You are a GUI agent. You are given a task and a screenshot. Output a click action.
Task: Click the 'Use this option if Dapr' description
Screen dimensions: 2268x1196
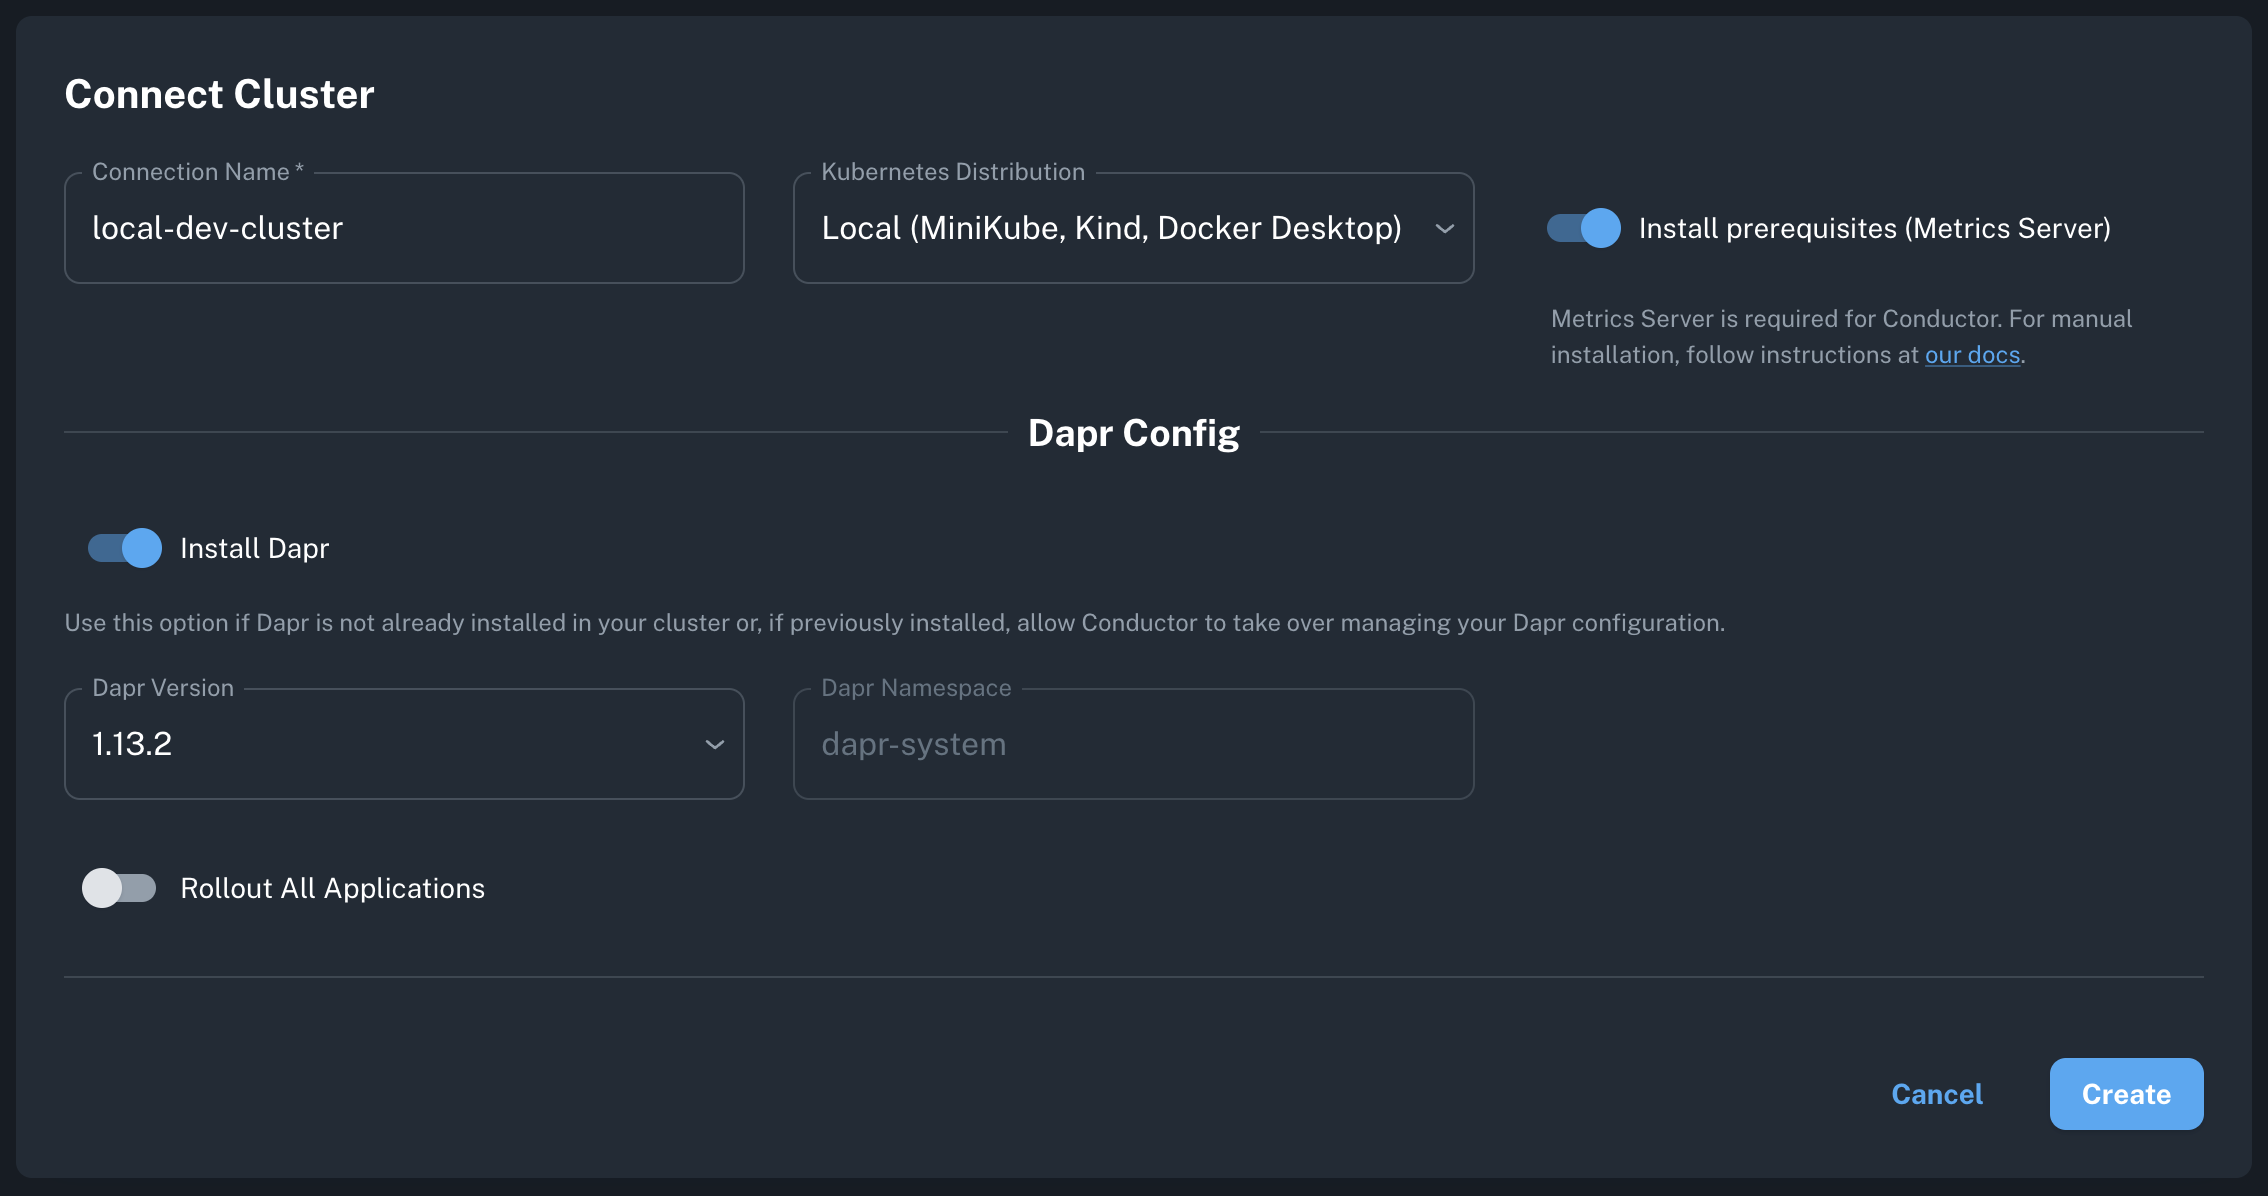pos(895,623)
